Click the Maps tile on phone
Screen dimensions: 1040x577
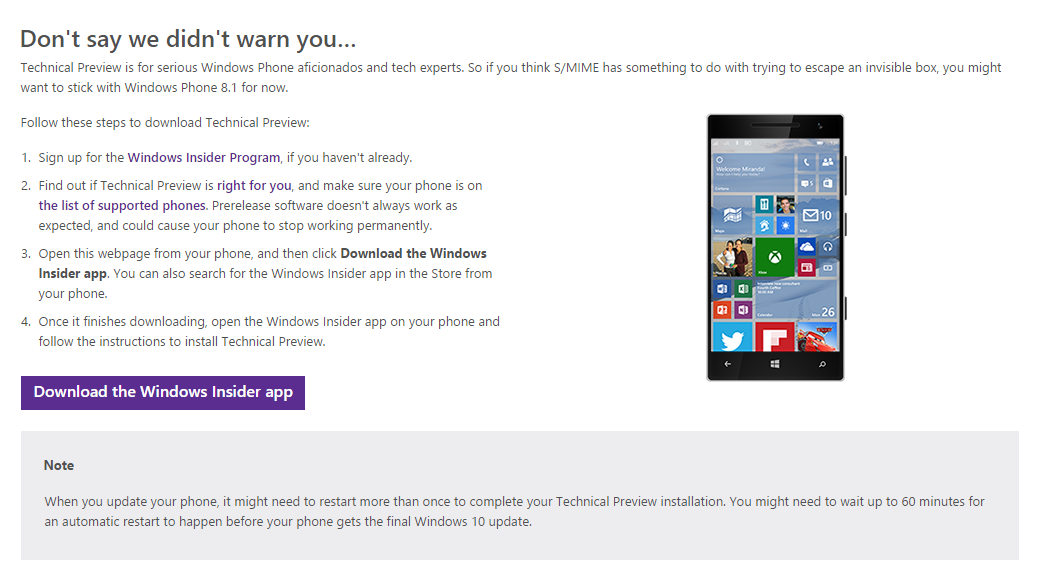(732, 215)
